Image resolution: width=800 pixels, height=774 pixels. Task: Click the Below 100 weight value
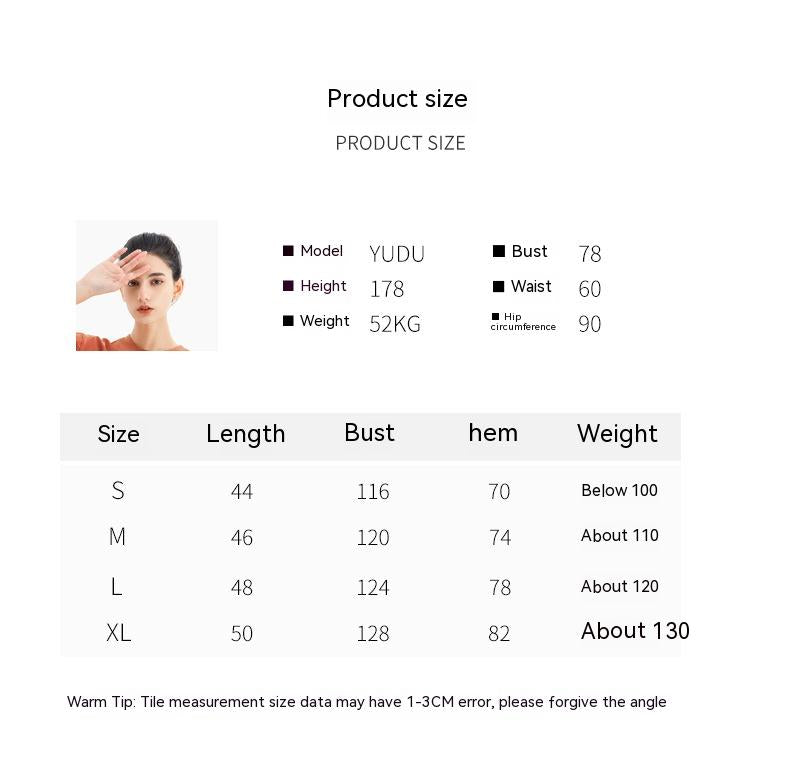[619, 491]
